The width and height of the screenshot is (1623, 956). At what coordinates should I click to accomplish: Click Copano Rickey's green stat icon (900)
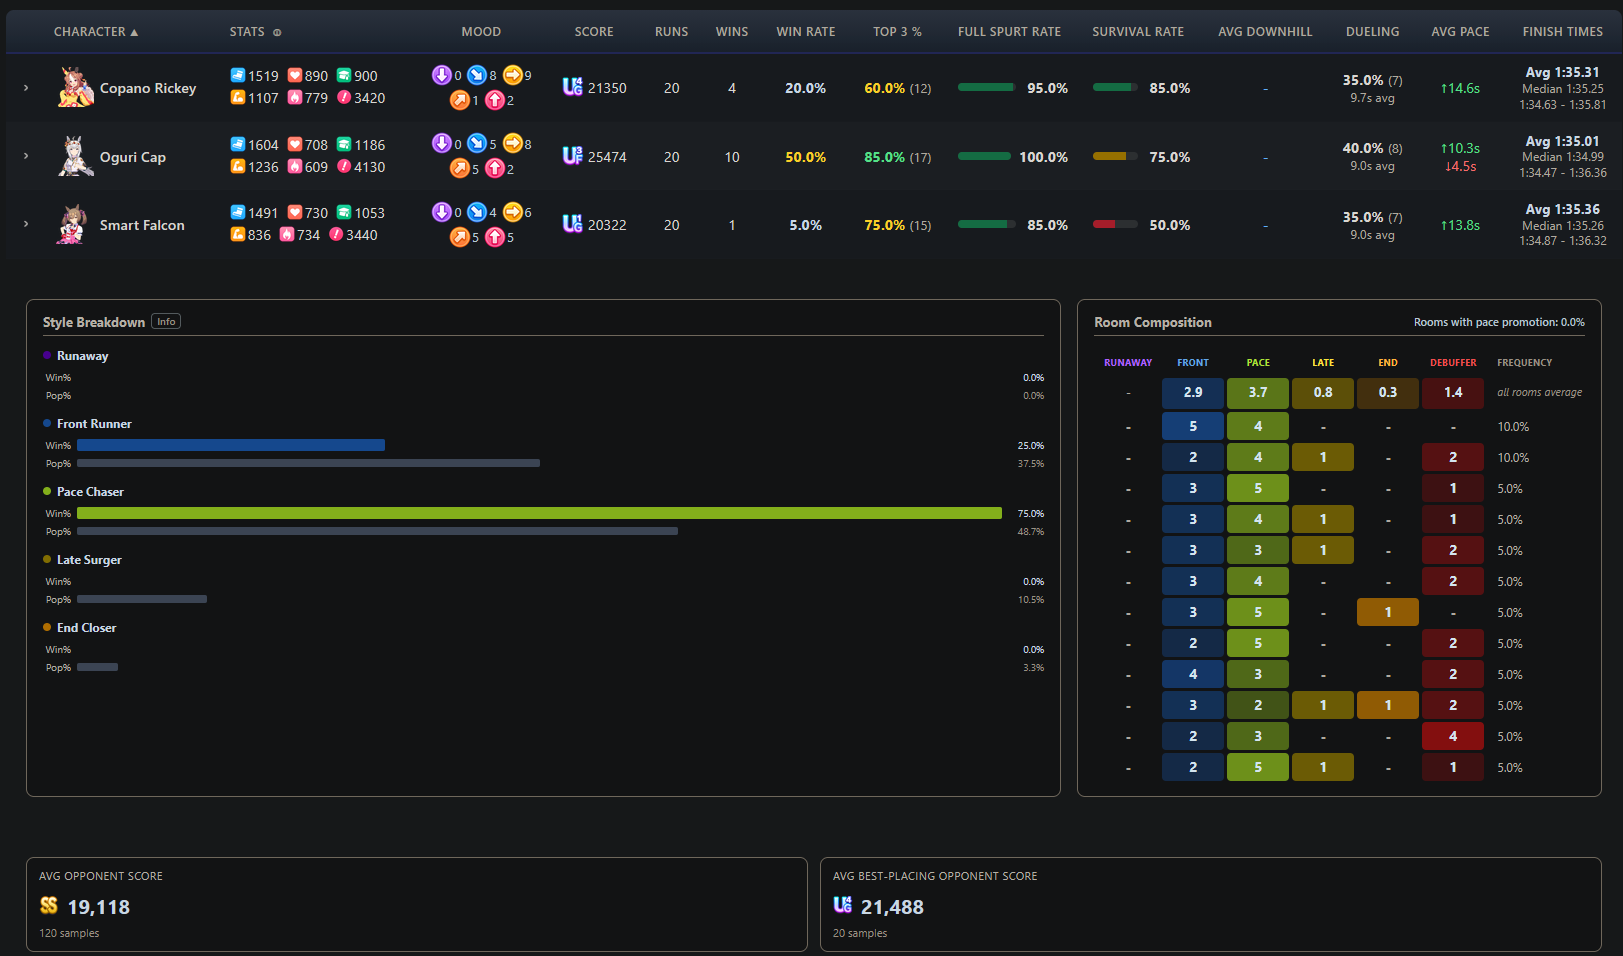[344, 75]
